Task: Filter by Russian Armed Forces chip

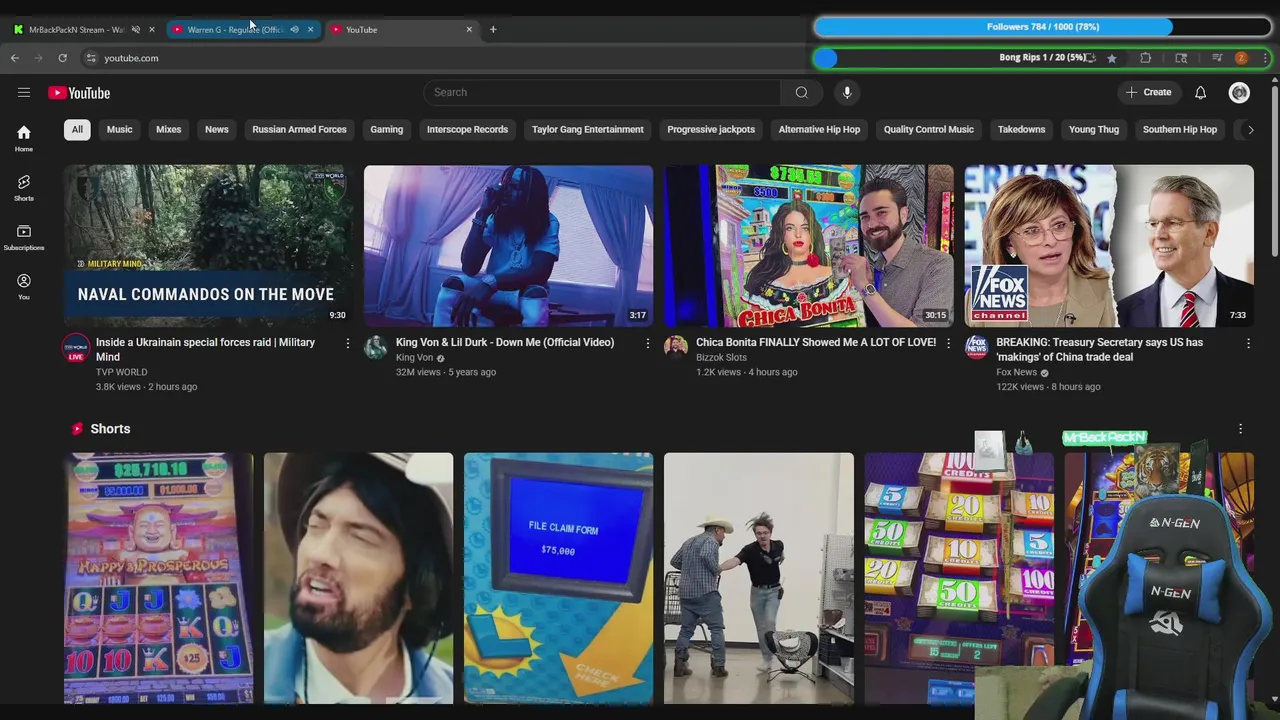Action: tap(299, 129)
